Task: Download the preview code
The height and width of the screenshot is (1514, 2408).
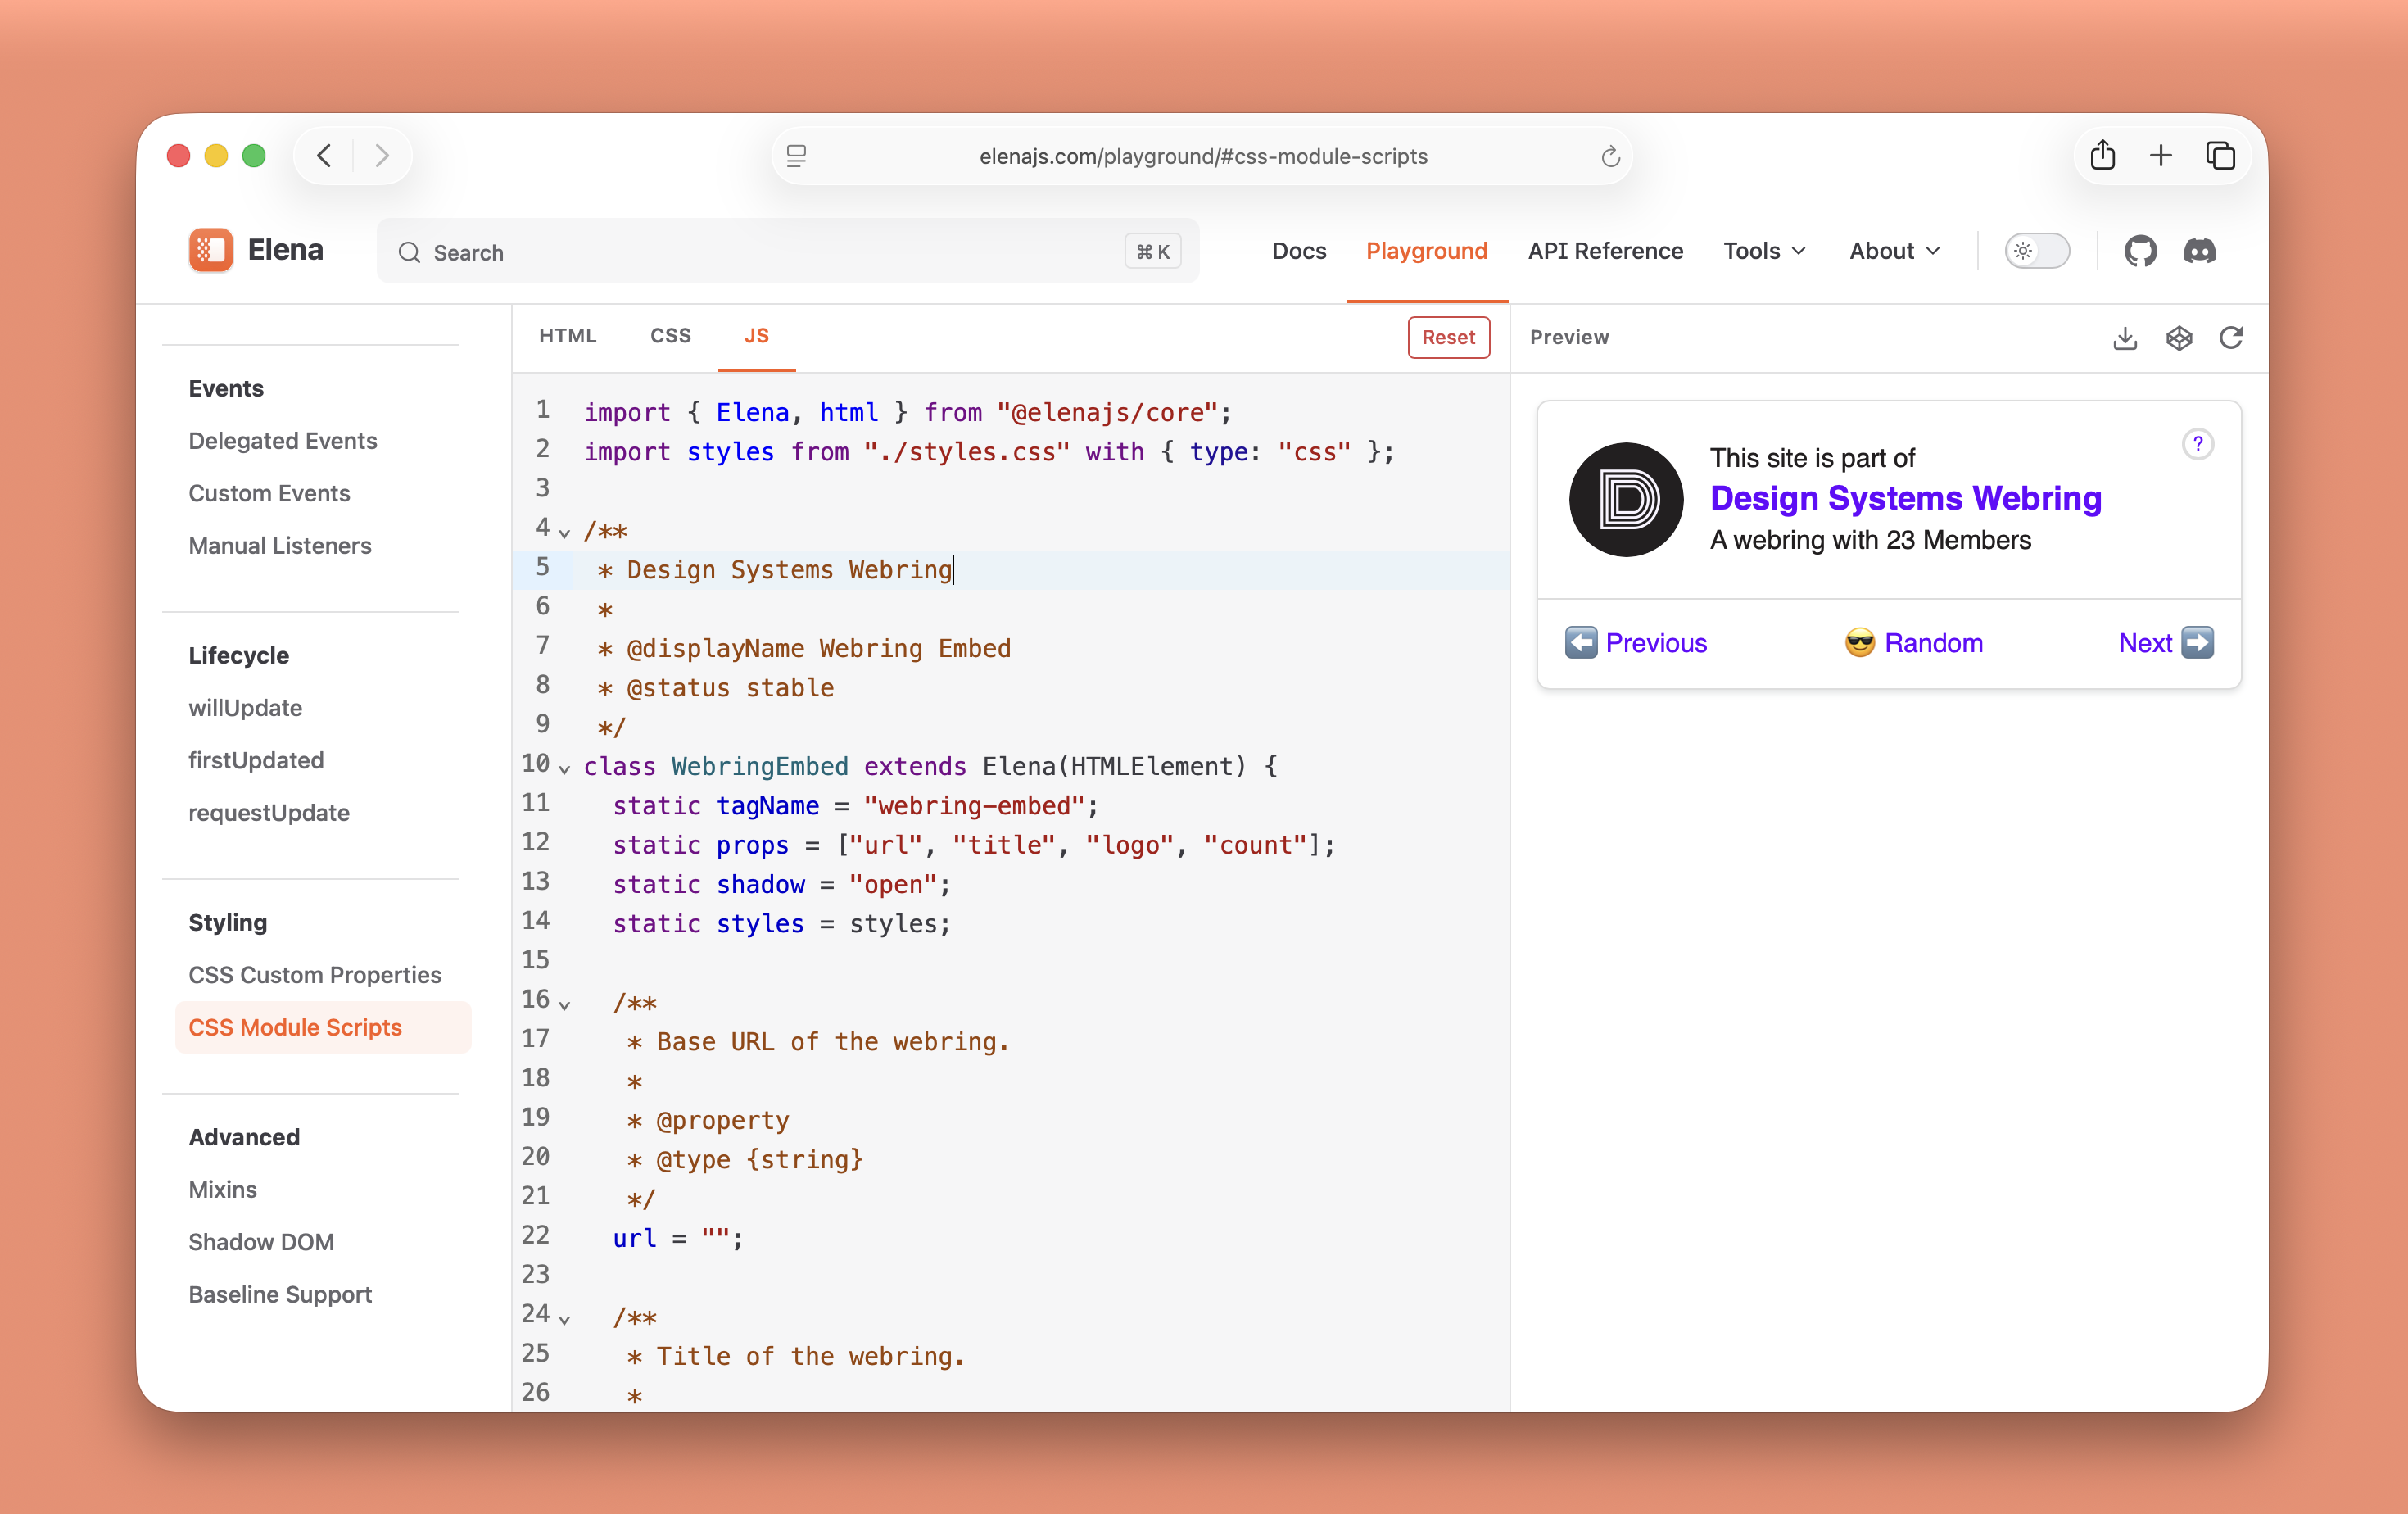Action: [2125, 338]
